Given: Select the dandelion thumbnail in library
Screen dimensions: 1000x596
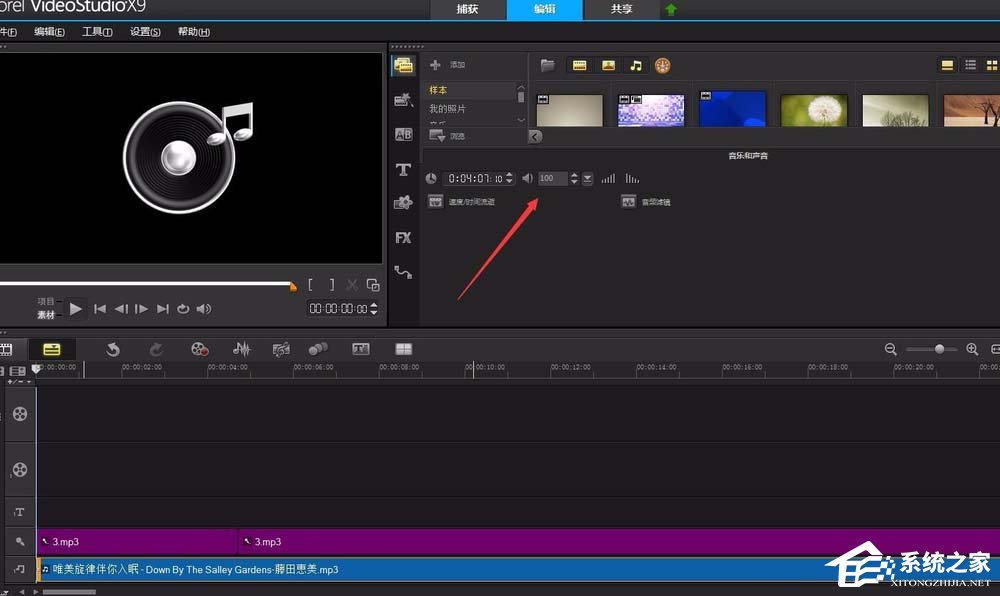Looking at the screenshot, I should (x=814, y=110).
